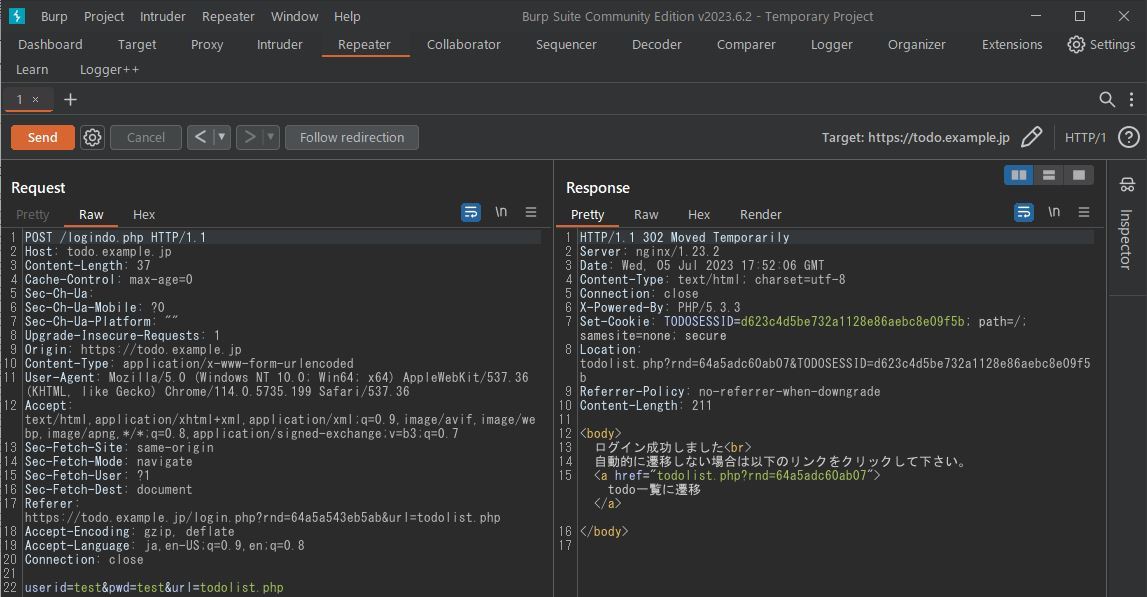The width and height of the screenshot is (1147, 597).
Task: Switch to Target tab
Action: [x=137, y=45]
